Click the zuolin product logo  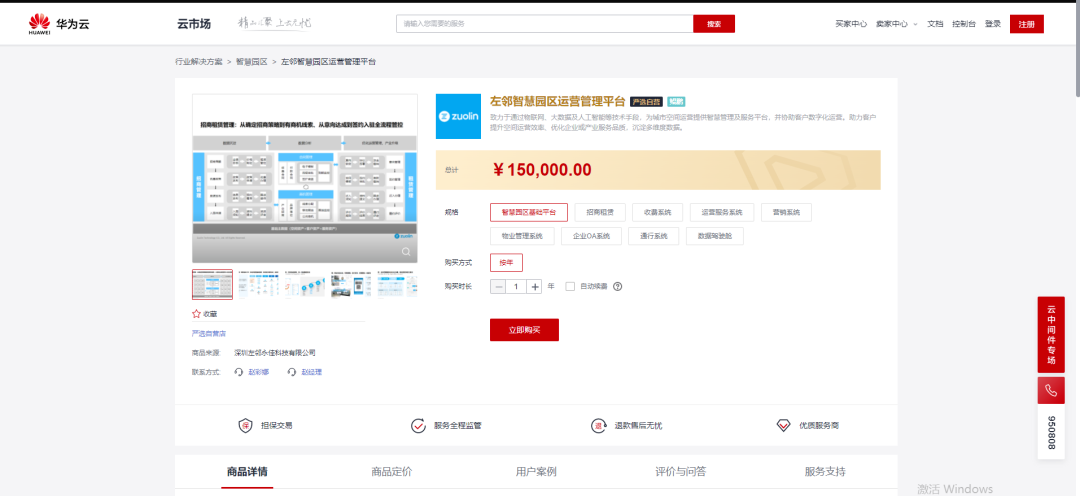click(458, 116)
